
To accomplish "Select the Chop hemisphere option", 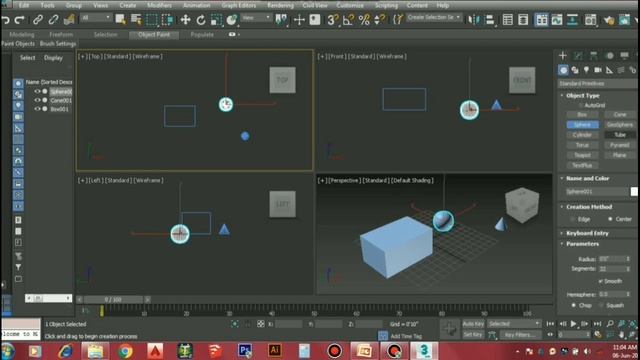I will coord(573,305).
